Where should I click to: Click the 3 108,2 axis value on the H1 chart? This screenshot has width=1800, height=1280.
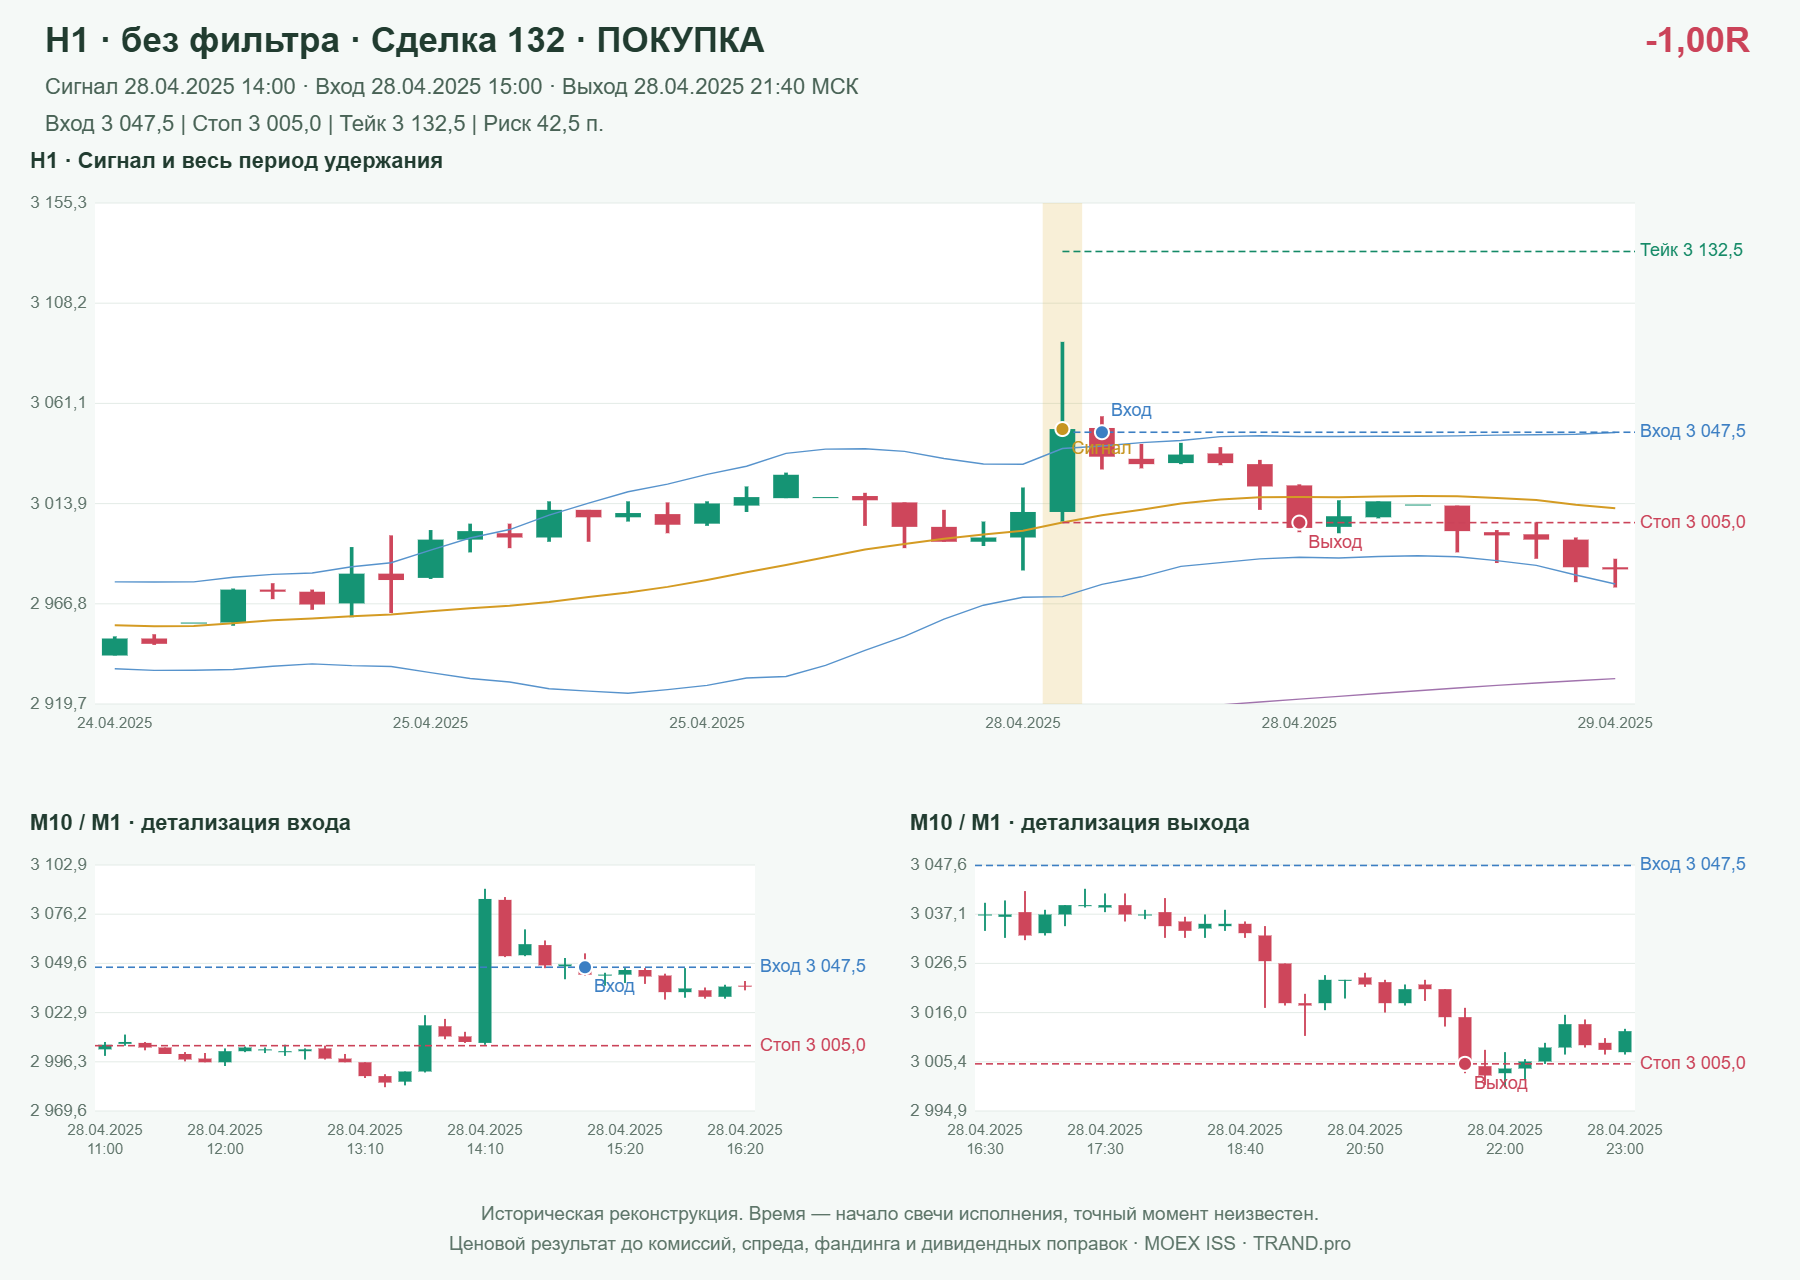pyautogui.click(x=59, y=303)
